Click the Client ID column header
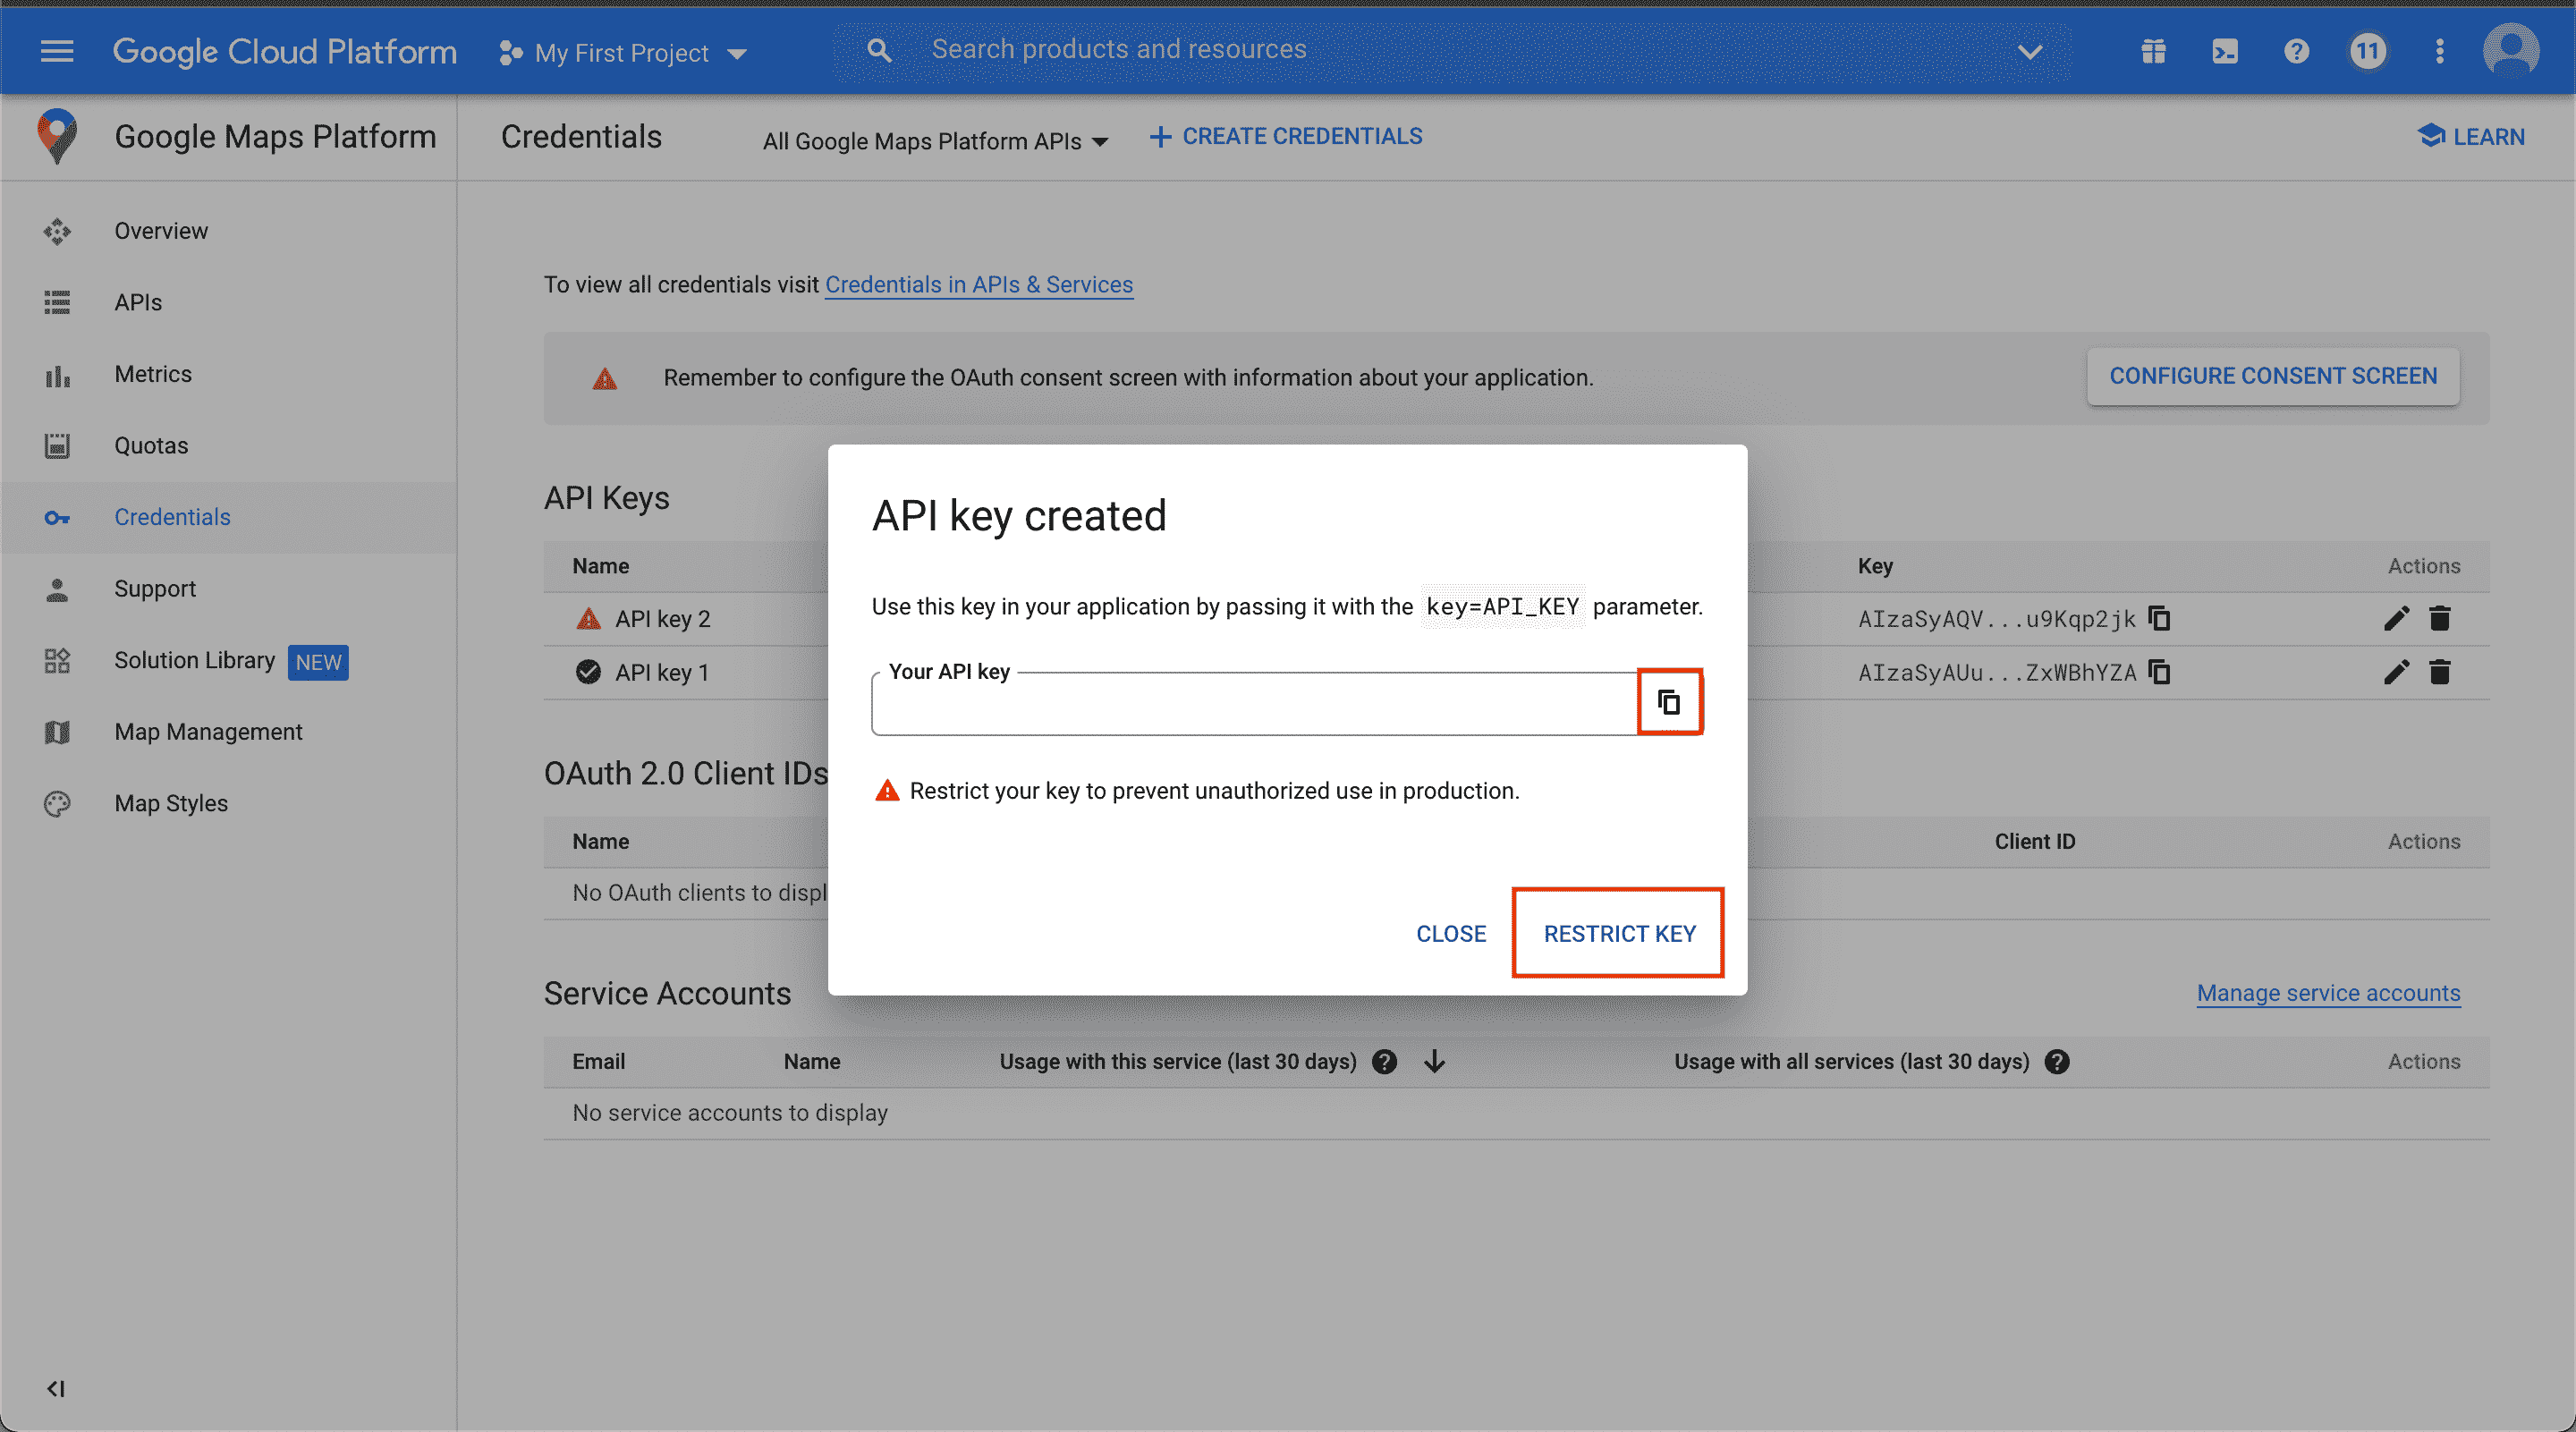Viewport: 2576px width, 1432px height. coord(2035,842)
